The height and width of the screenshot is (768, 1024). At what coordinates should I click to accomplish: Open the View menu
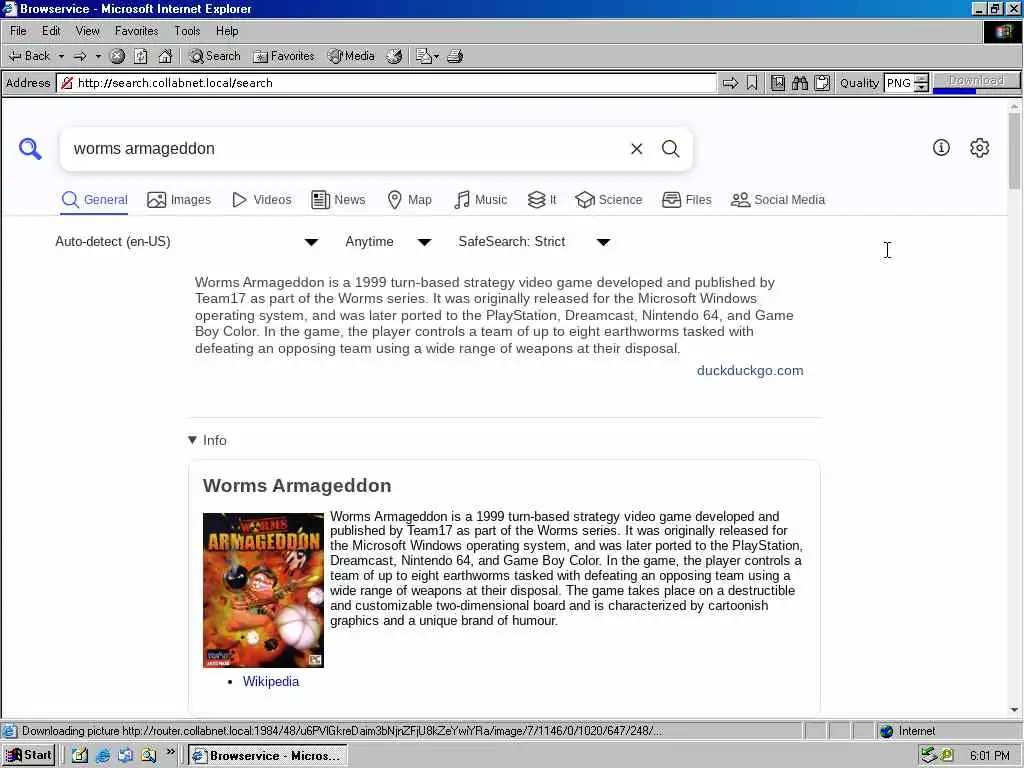pyautogui.click(x=88, y=31)
